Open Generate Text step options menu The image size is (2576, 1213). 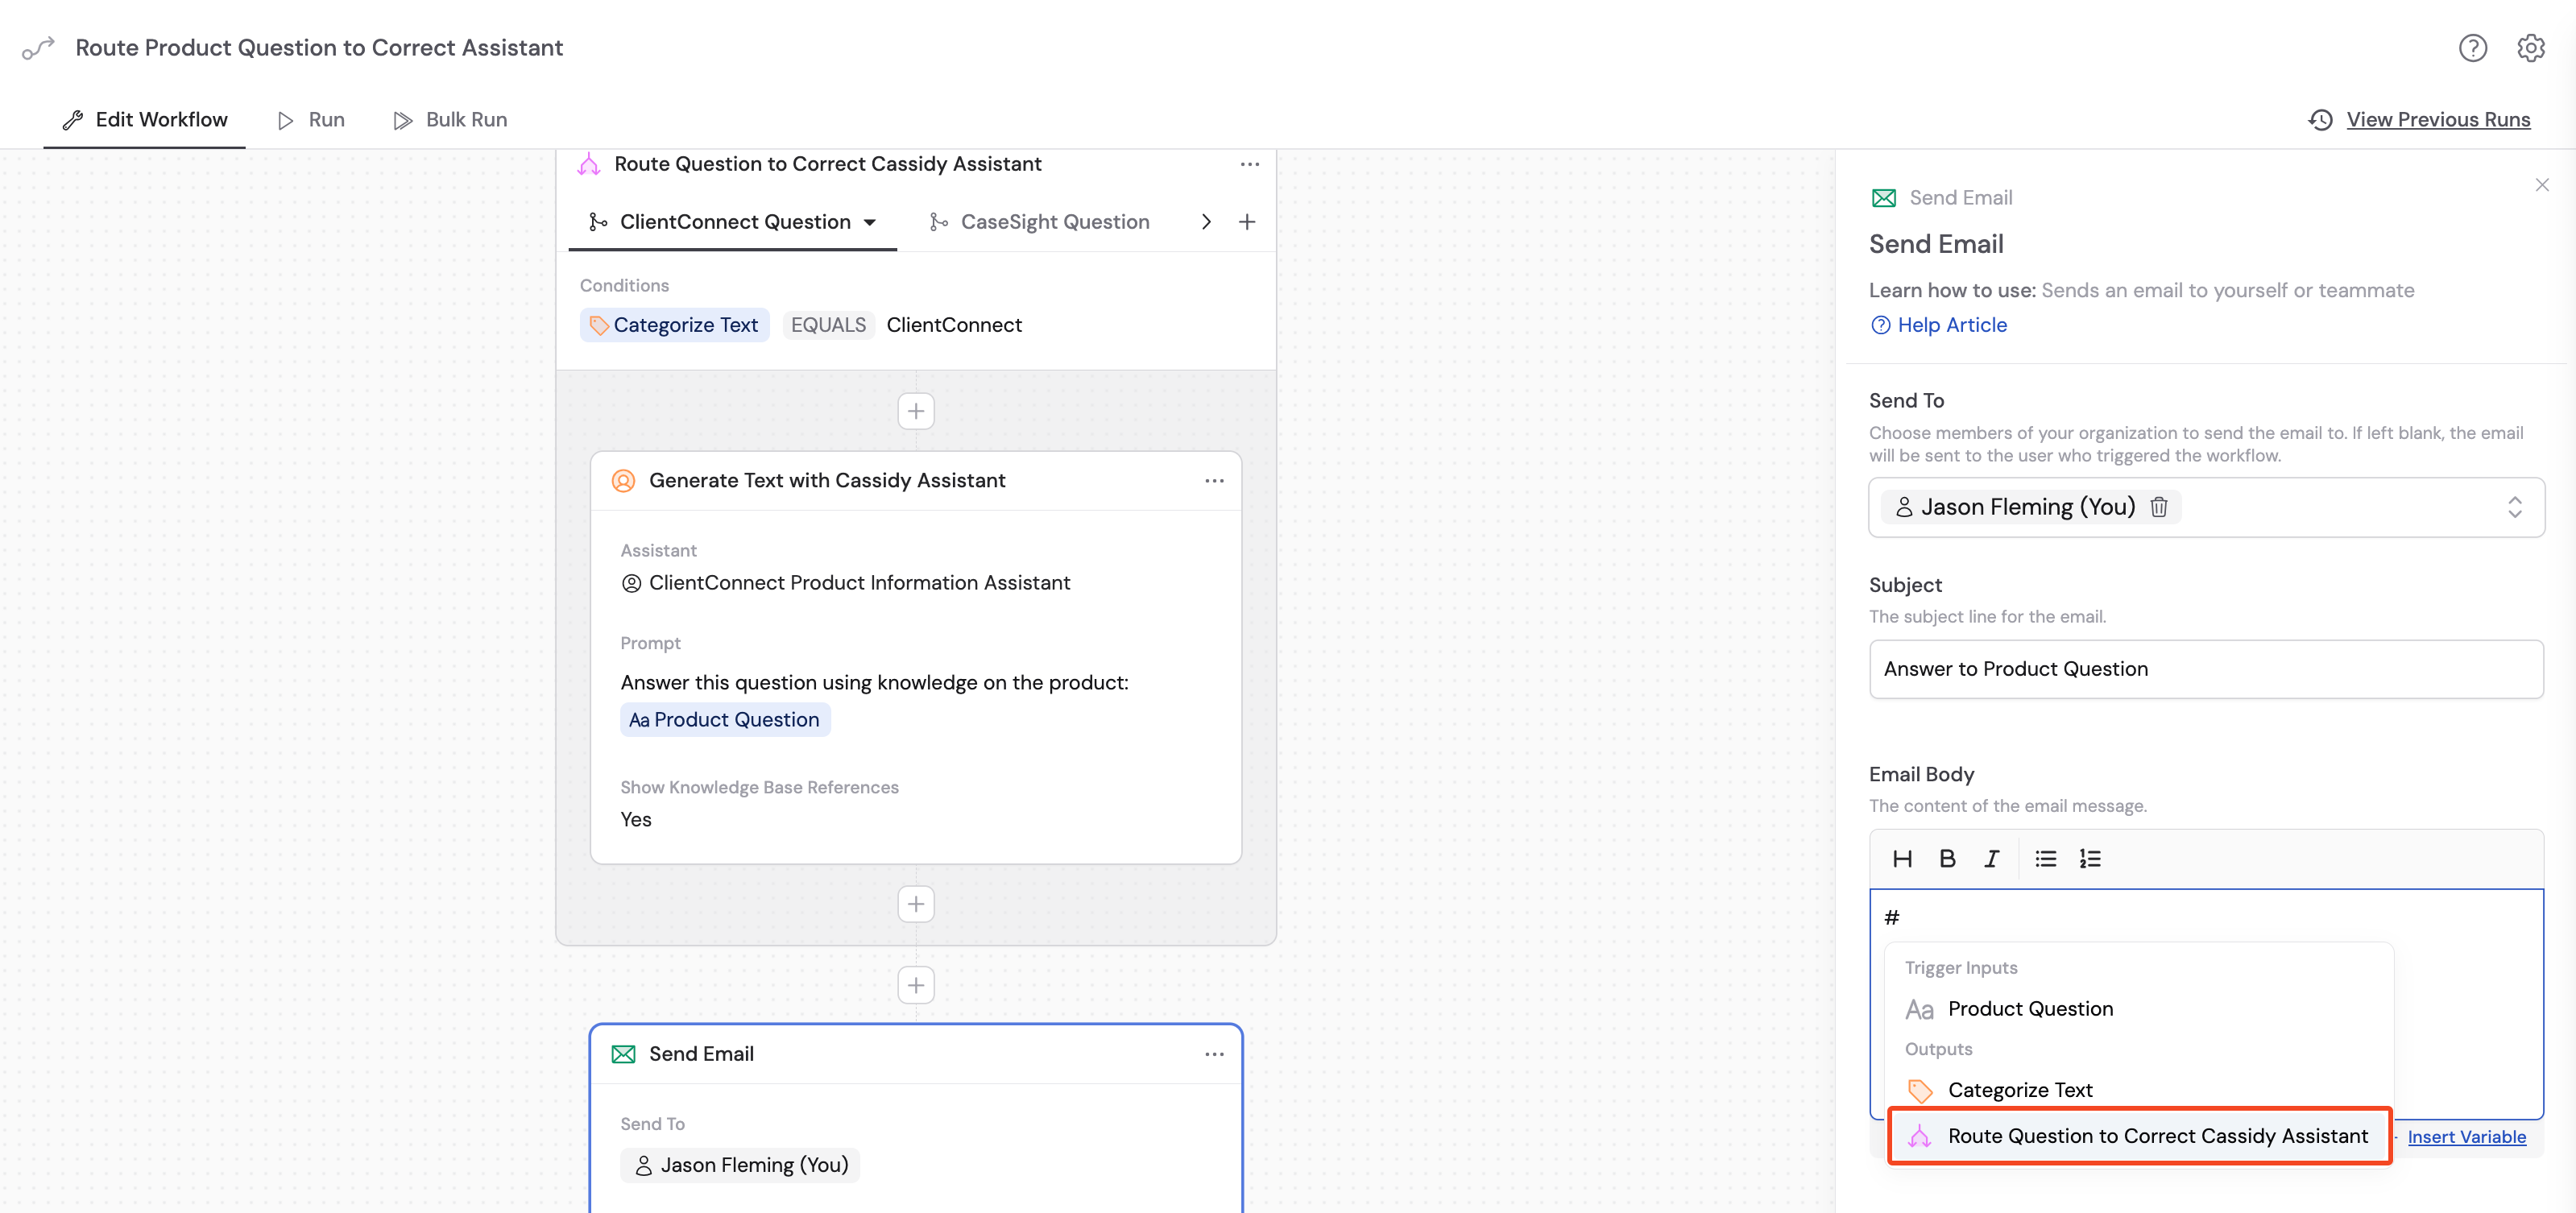(1214, 481)
